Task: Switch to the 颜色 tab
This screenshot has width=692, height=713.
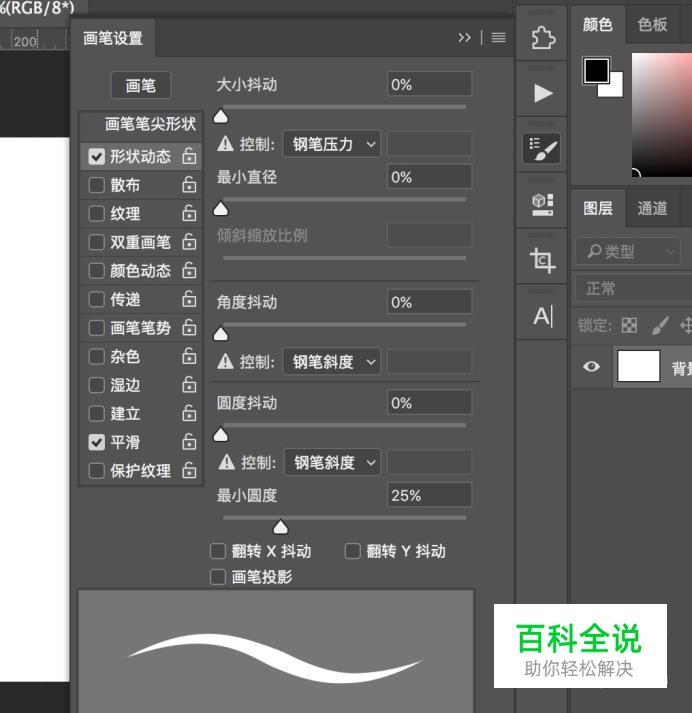Action: pos(597,25)
